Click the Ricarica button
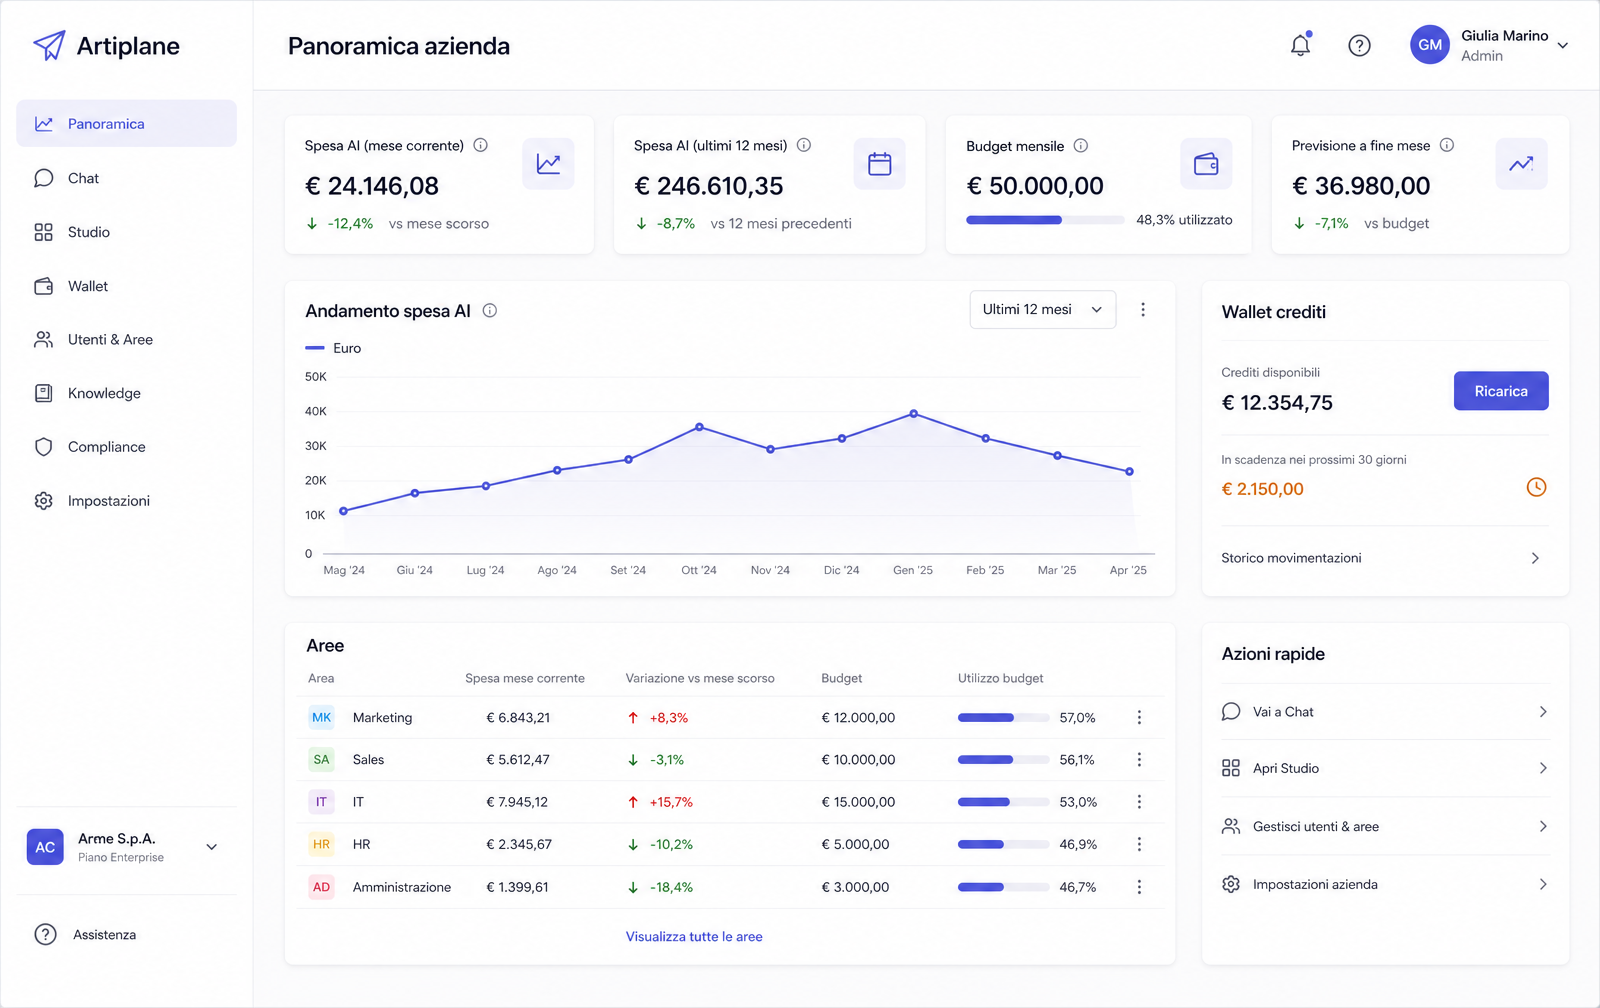1600x1008 pixels. 1501,391
